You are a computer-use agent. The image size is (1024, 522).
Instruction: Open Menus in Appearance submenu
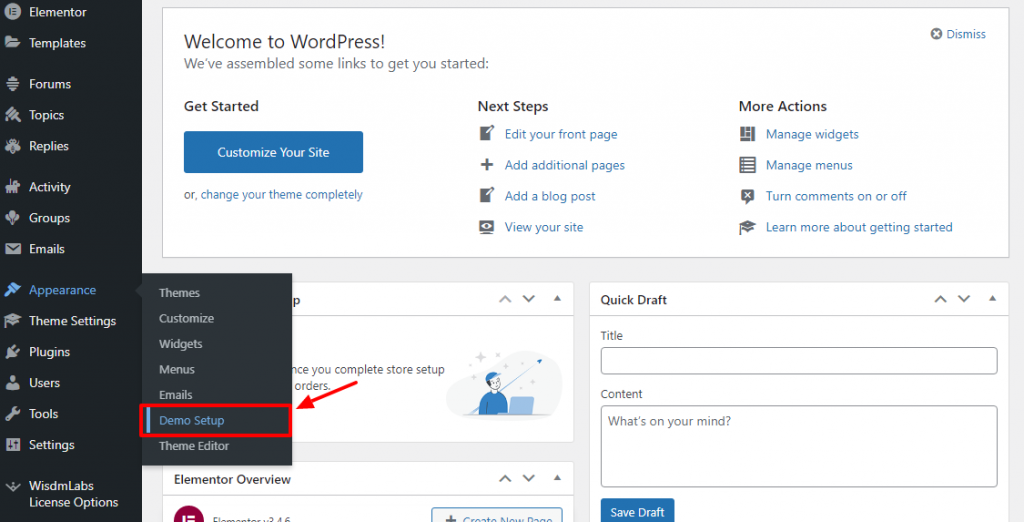point(177,369)
